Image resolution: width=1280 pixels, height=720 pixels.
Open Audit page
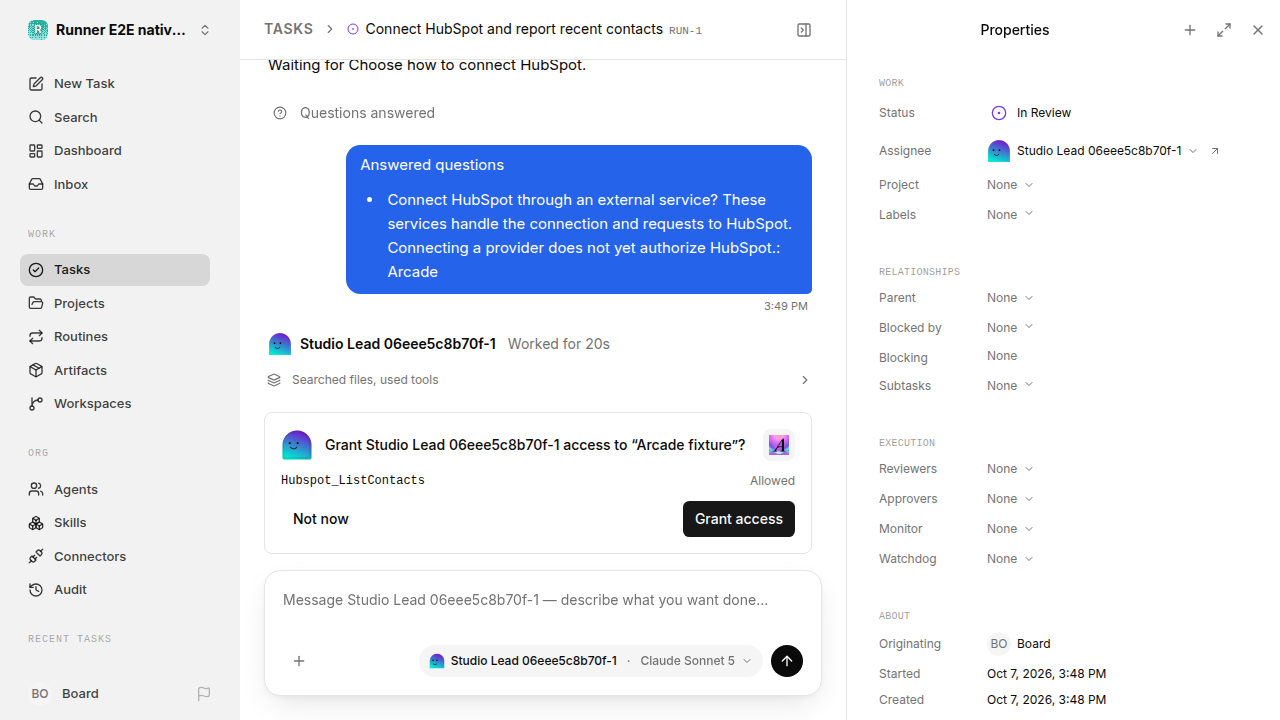click(115, 590)
